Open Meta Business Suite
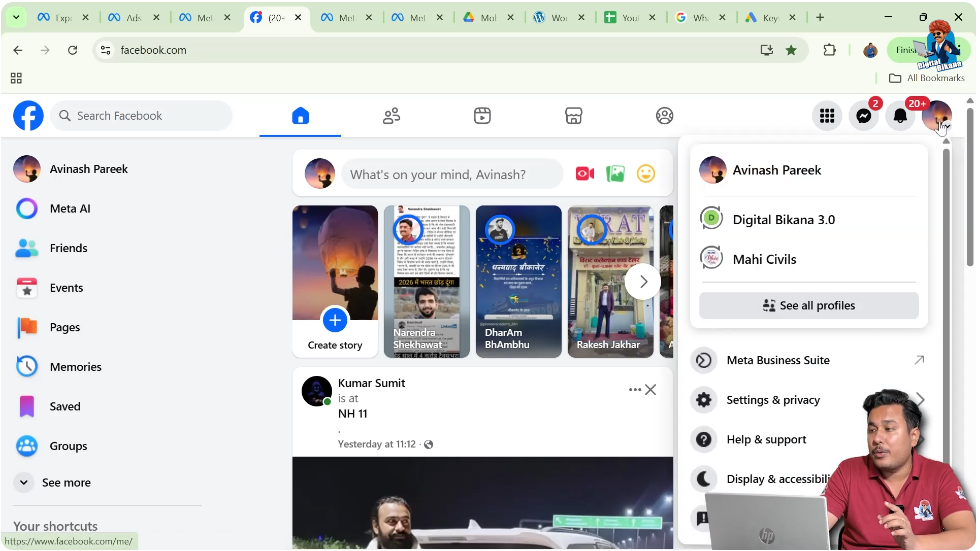This screenshot has height=551, width=980. (808, 360)
